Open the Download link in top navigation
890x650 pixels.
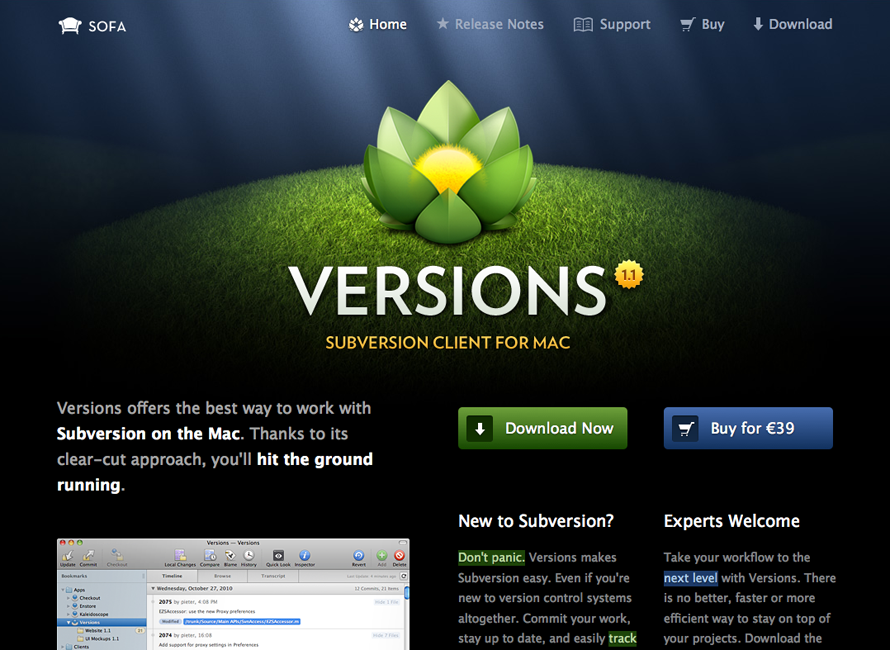click(792, 24)
